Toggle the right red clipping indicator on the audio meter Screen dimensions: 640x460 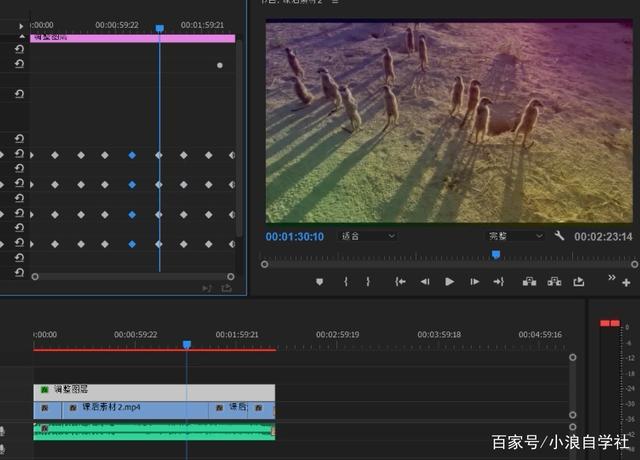tap(615, 323)
